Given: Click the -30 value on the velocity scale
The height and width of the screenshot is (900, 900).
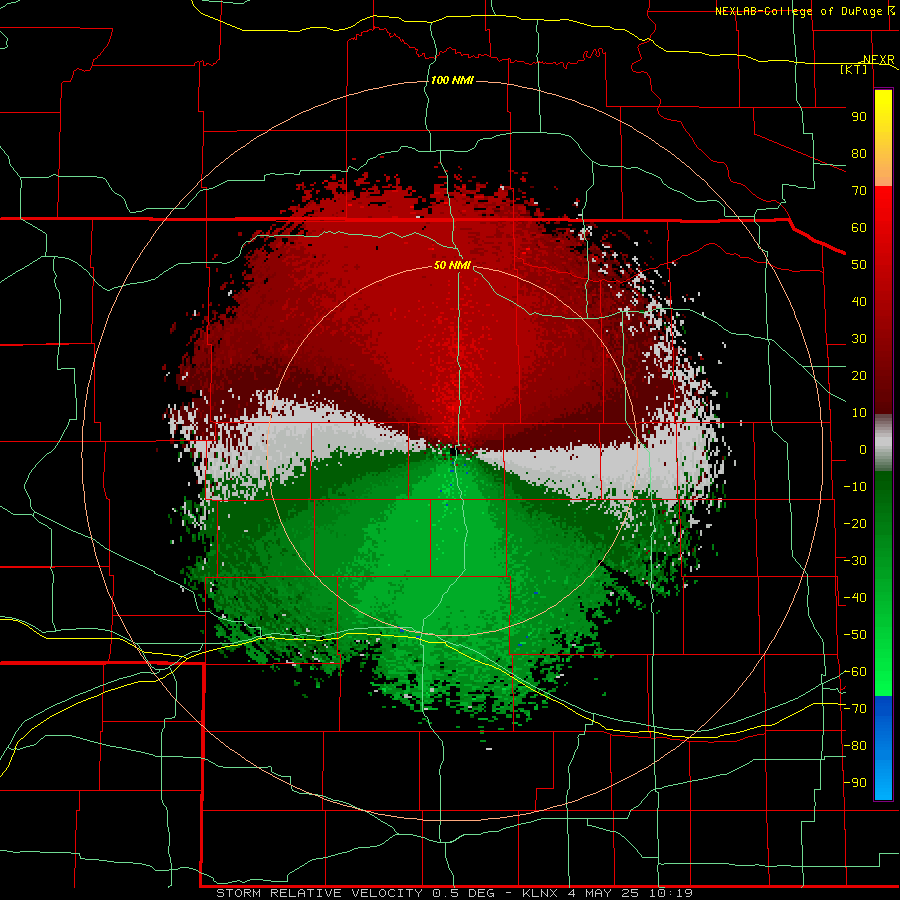Looking at the screenshot, I should pyautogui.click(x=855, y=561).
